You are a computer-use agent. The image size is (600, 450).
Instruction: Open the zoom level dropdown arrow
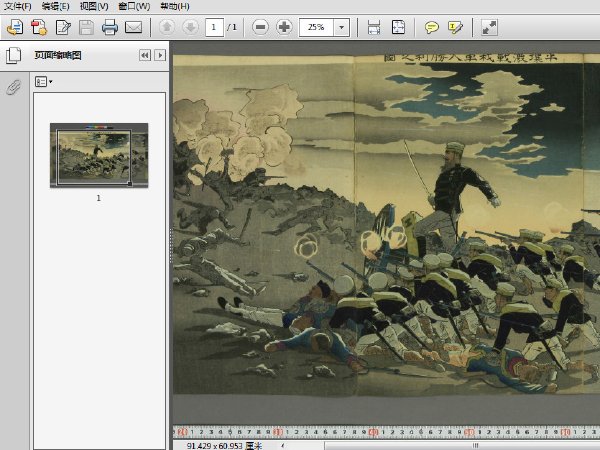pos(342,27)
